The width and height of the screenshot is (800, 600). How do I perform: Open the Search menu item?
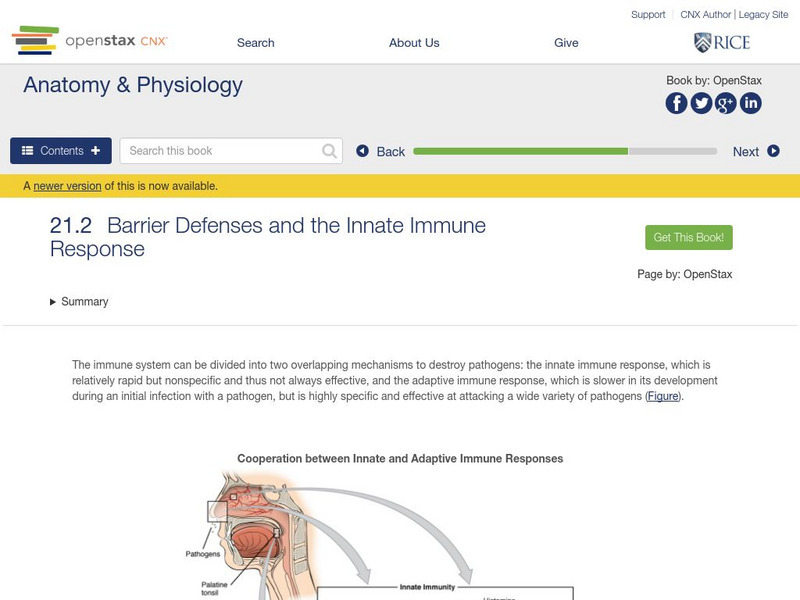(255, 43)
